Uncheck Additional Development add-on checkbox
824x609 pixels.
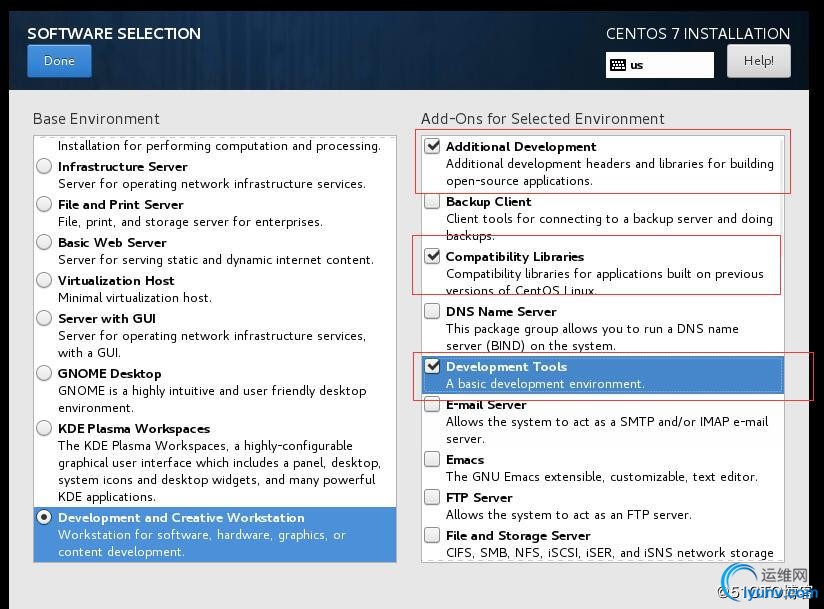[x=432, y=146]
